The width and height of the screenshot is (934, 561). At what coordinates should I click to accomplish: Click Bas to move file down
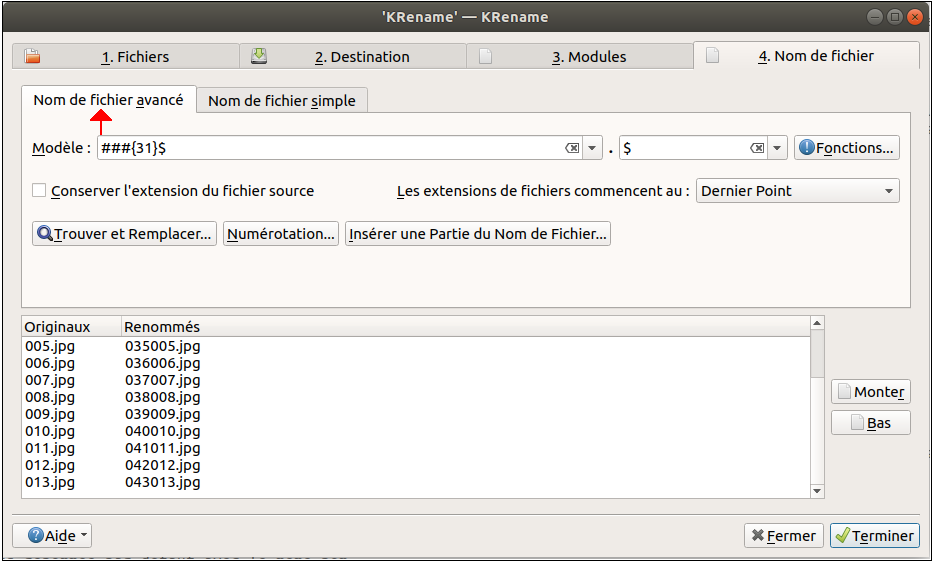coord(871,423)
